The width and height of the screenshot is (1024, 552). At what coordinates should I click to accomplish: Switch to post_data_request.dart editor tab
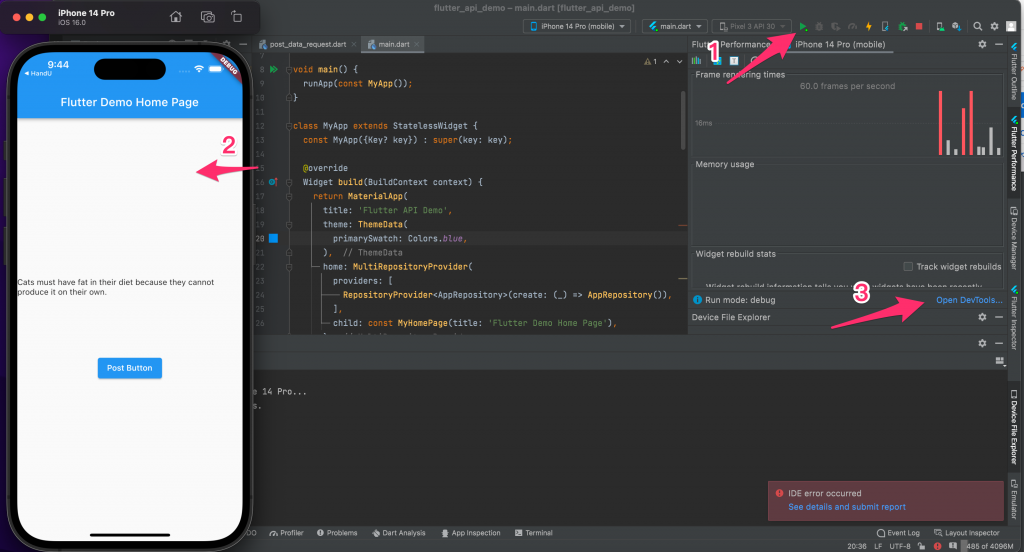click(308, 44)
